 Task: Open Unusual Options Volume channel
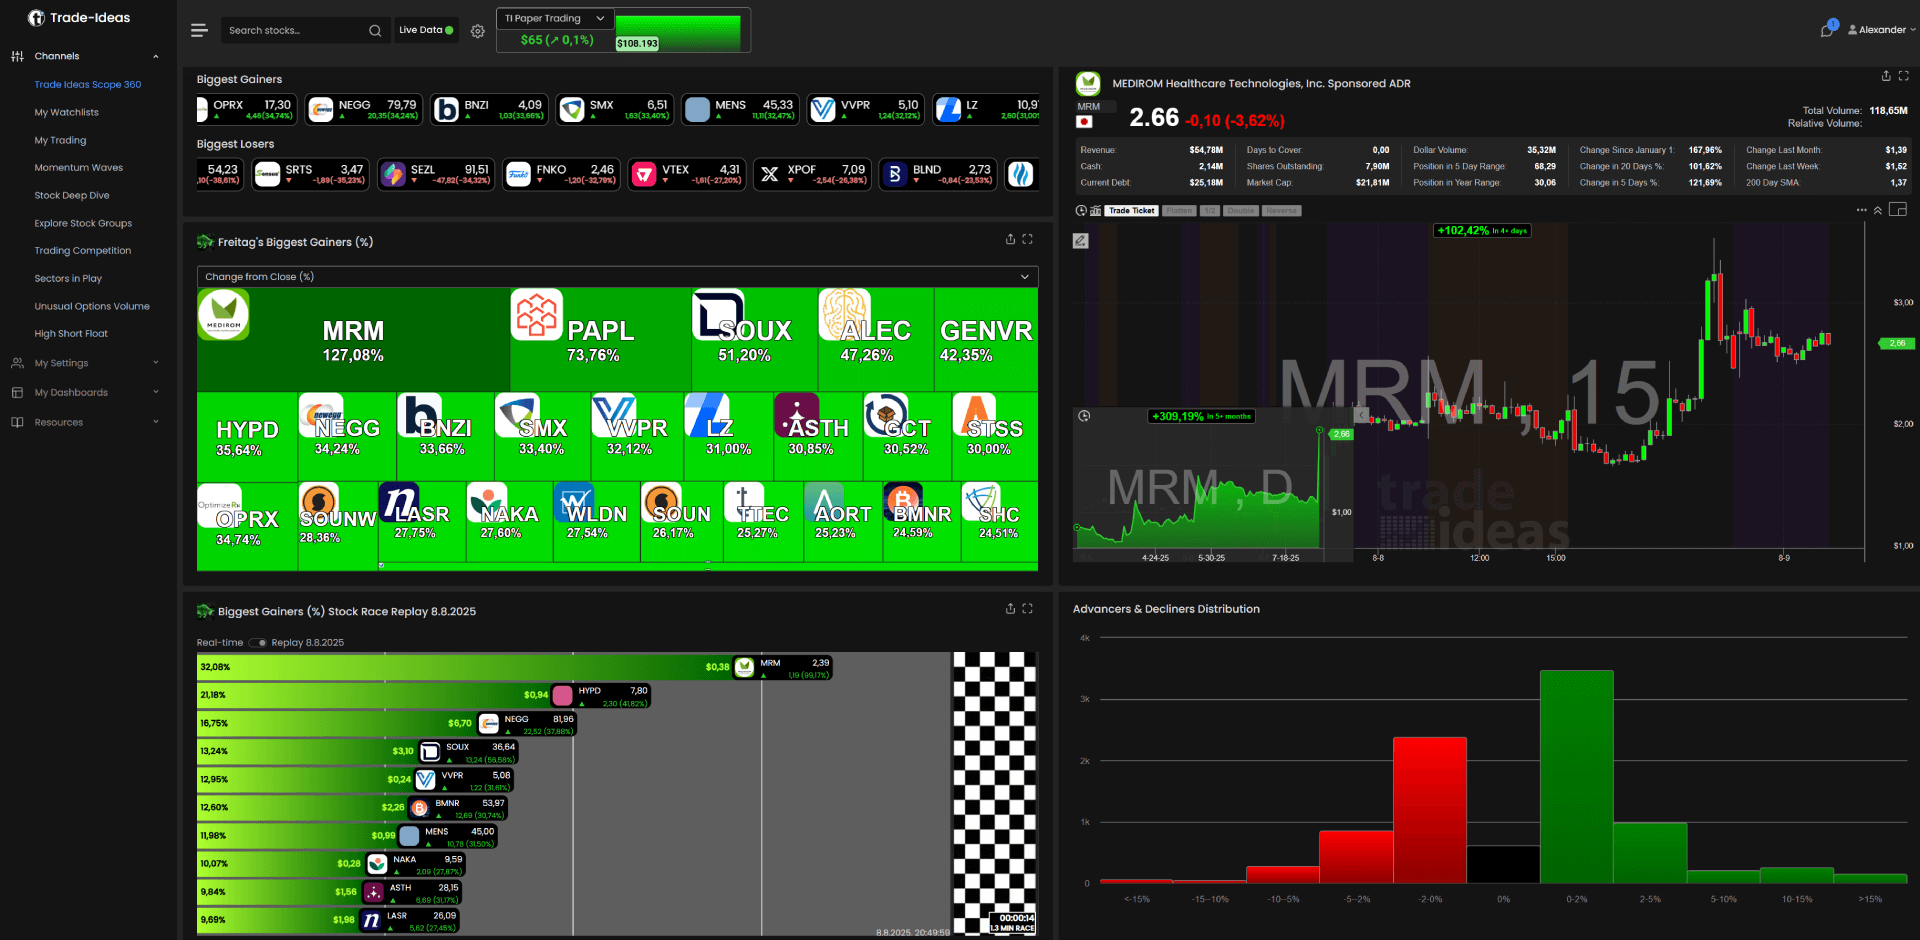point(92,307)
